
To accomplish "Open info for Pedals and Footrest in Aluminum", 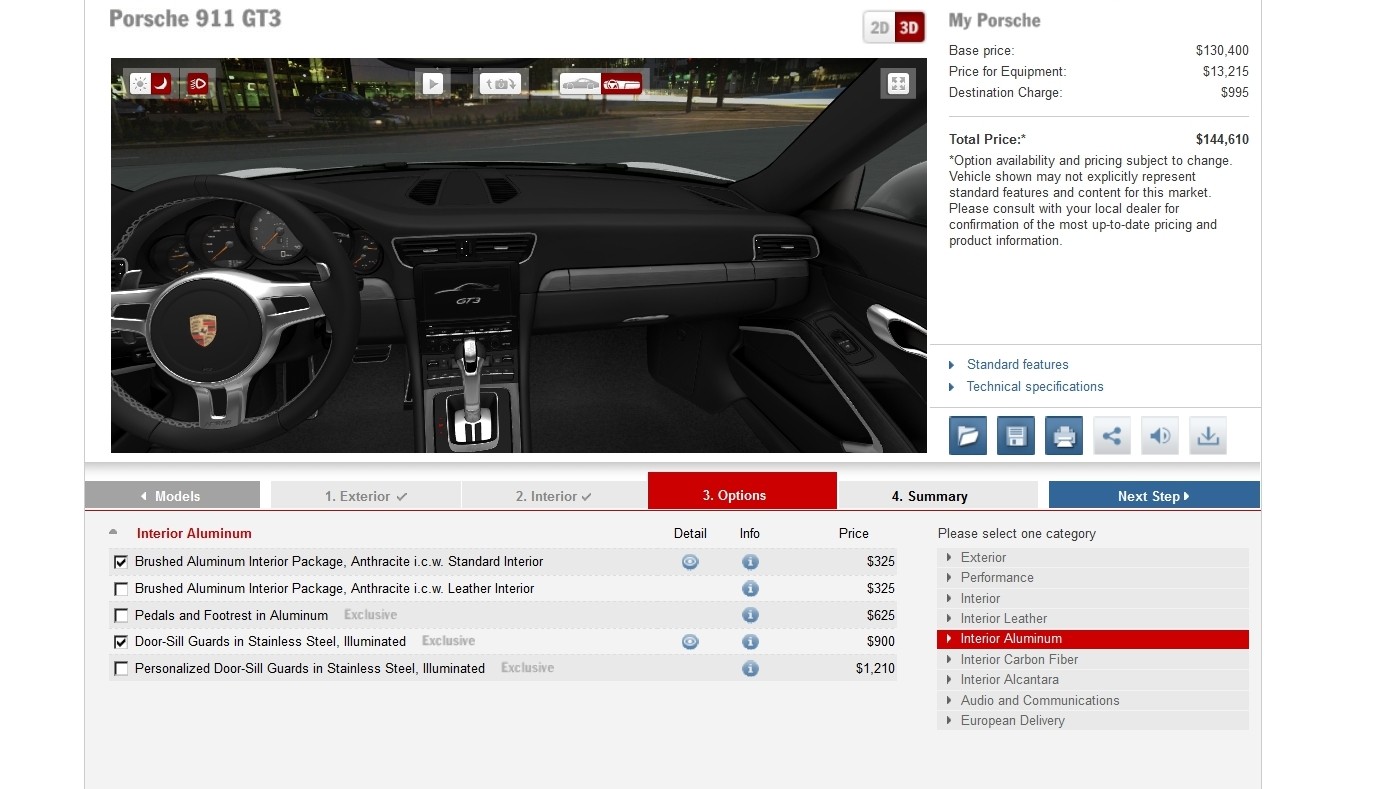I will pos(750,615).
